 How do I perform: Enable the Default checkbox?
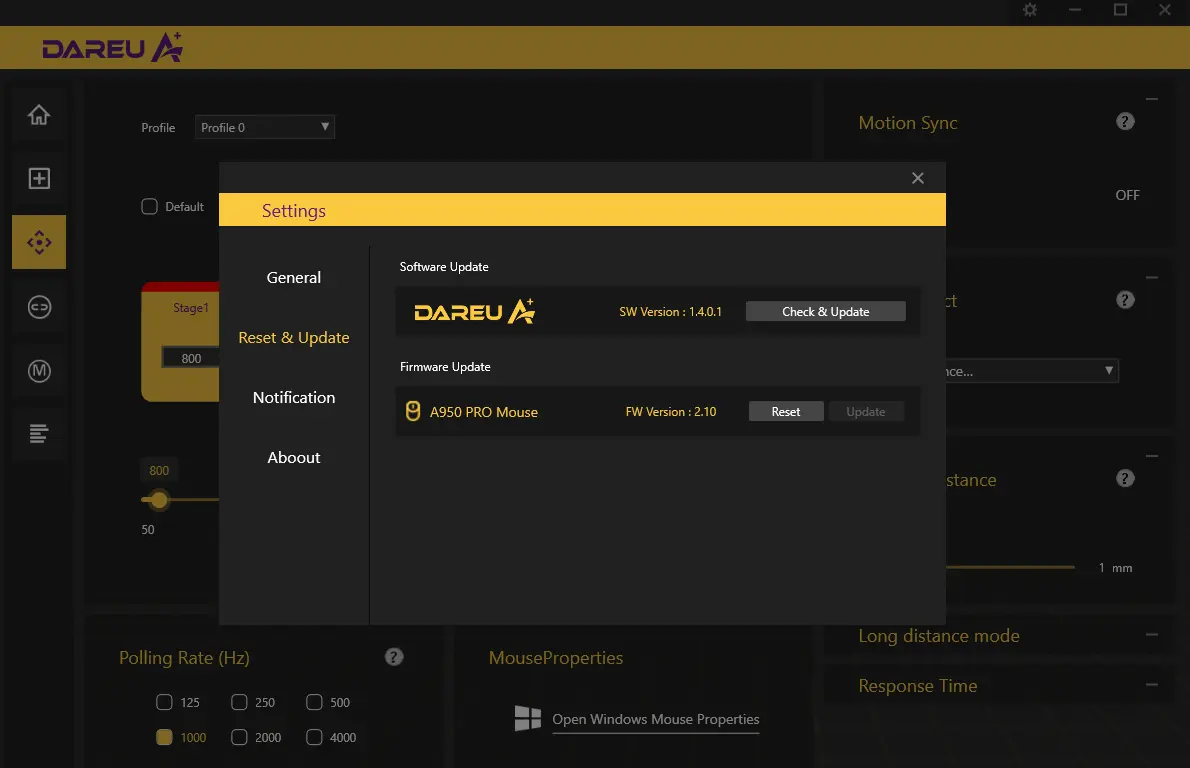(x=150, y=206)
